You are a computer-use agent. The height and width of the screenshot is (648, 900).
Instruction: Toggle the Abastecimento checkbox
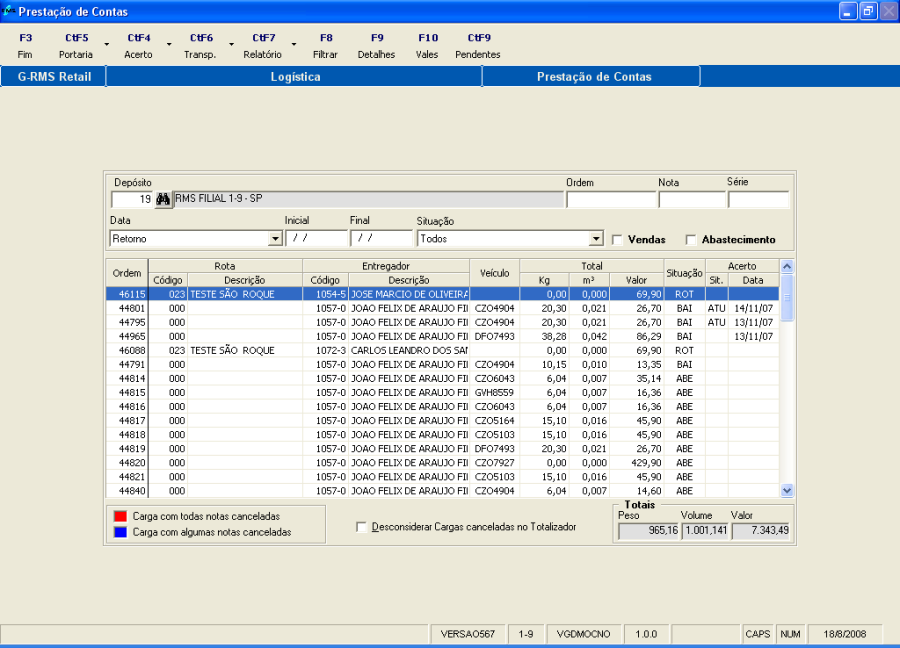click(x=691, y=240)
